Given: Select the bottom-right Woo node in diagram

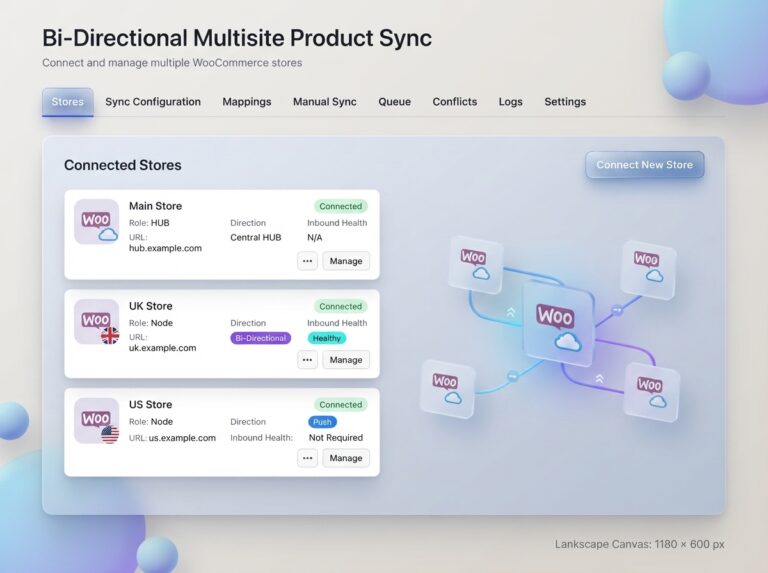Looking at the screenshot, I should pos(652,392).
